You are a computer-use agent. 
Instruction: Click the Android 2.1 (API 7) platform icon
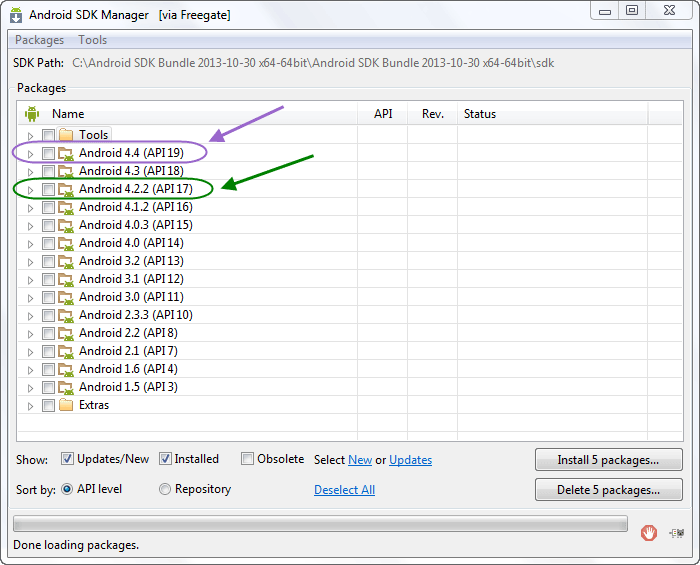click(66, 352)
